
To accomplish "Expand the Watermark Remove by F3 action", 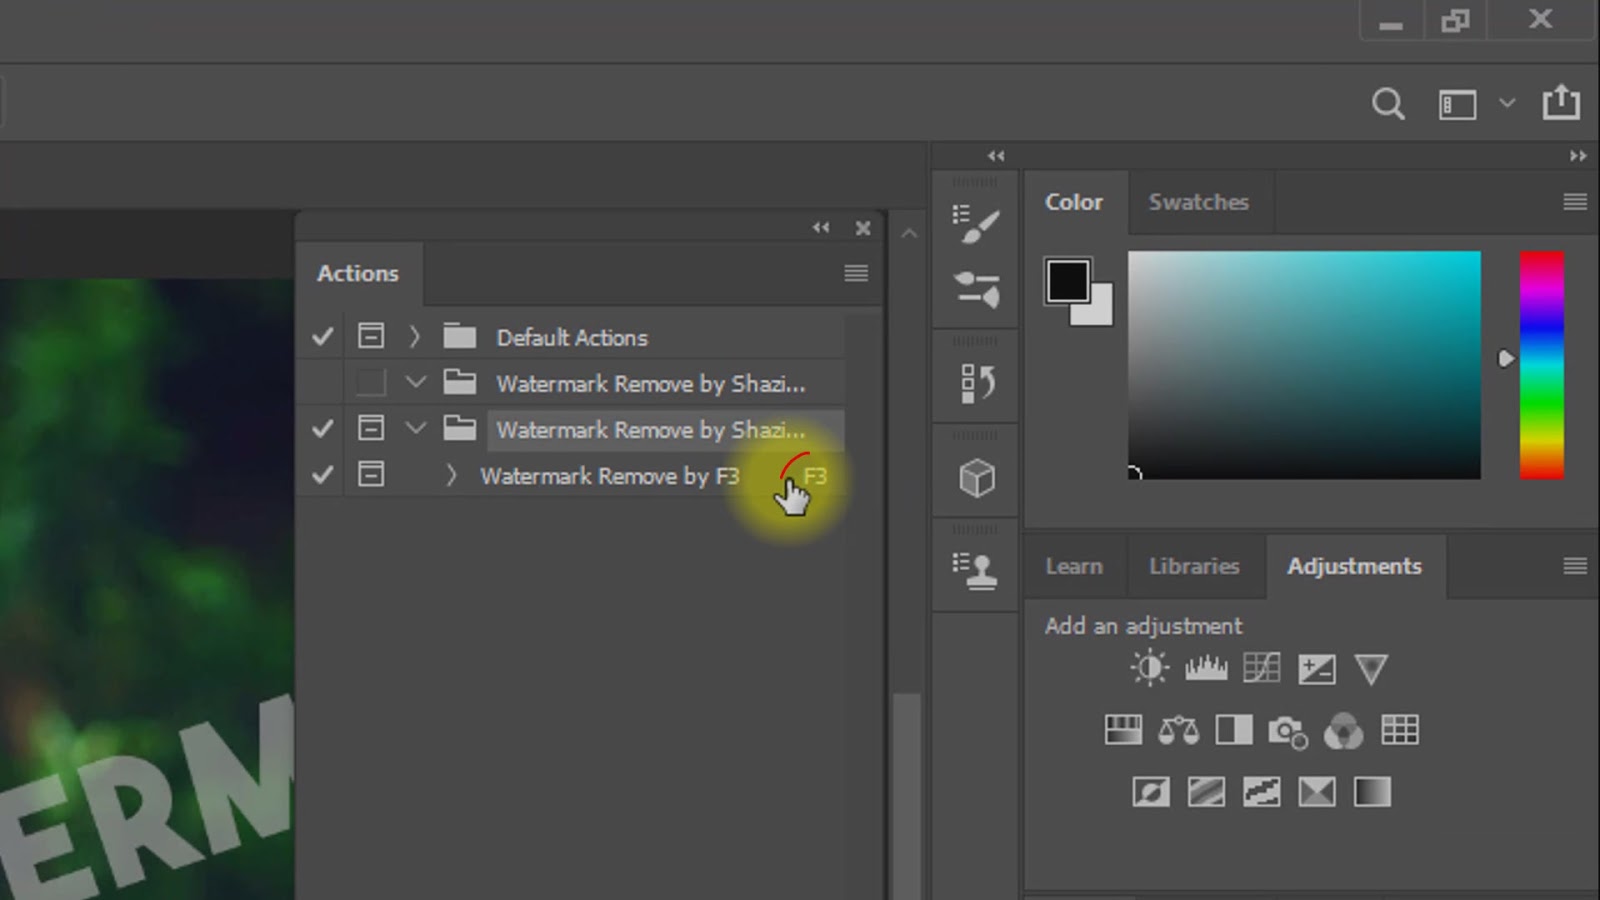I will coord(451,475).
